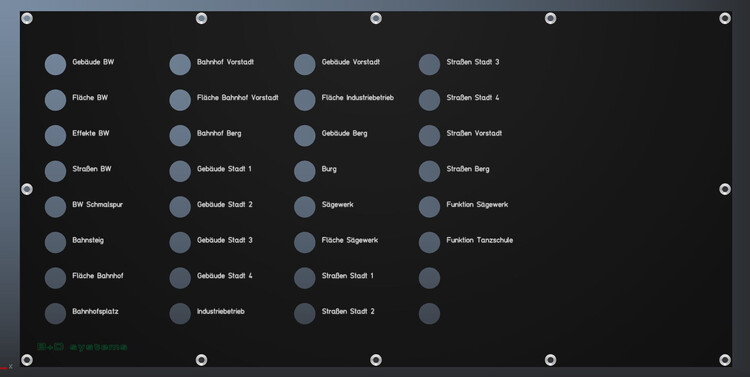Click the Gebäude Vorstadt switch hole
750x377 pixels.
(305, 65)
